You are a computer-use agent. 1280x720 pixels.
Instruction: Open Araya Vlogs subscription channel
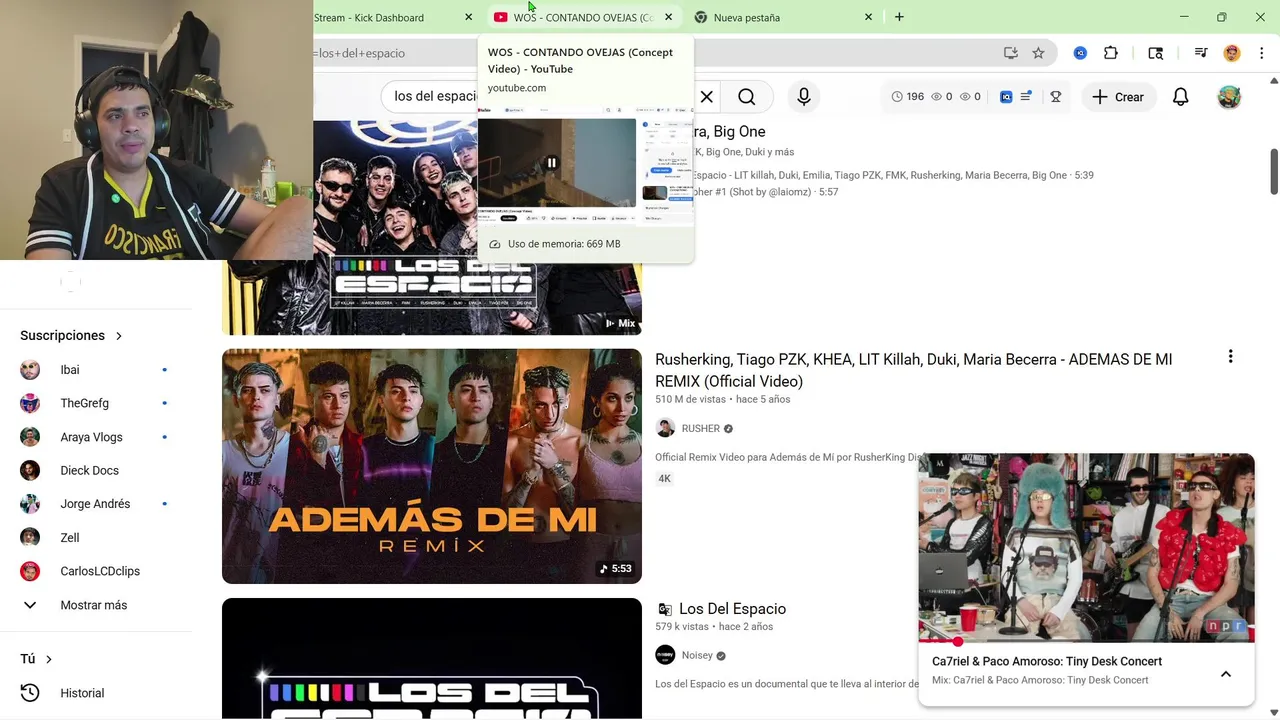pyautogui.click(x=96, y=437)
